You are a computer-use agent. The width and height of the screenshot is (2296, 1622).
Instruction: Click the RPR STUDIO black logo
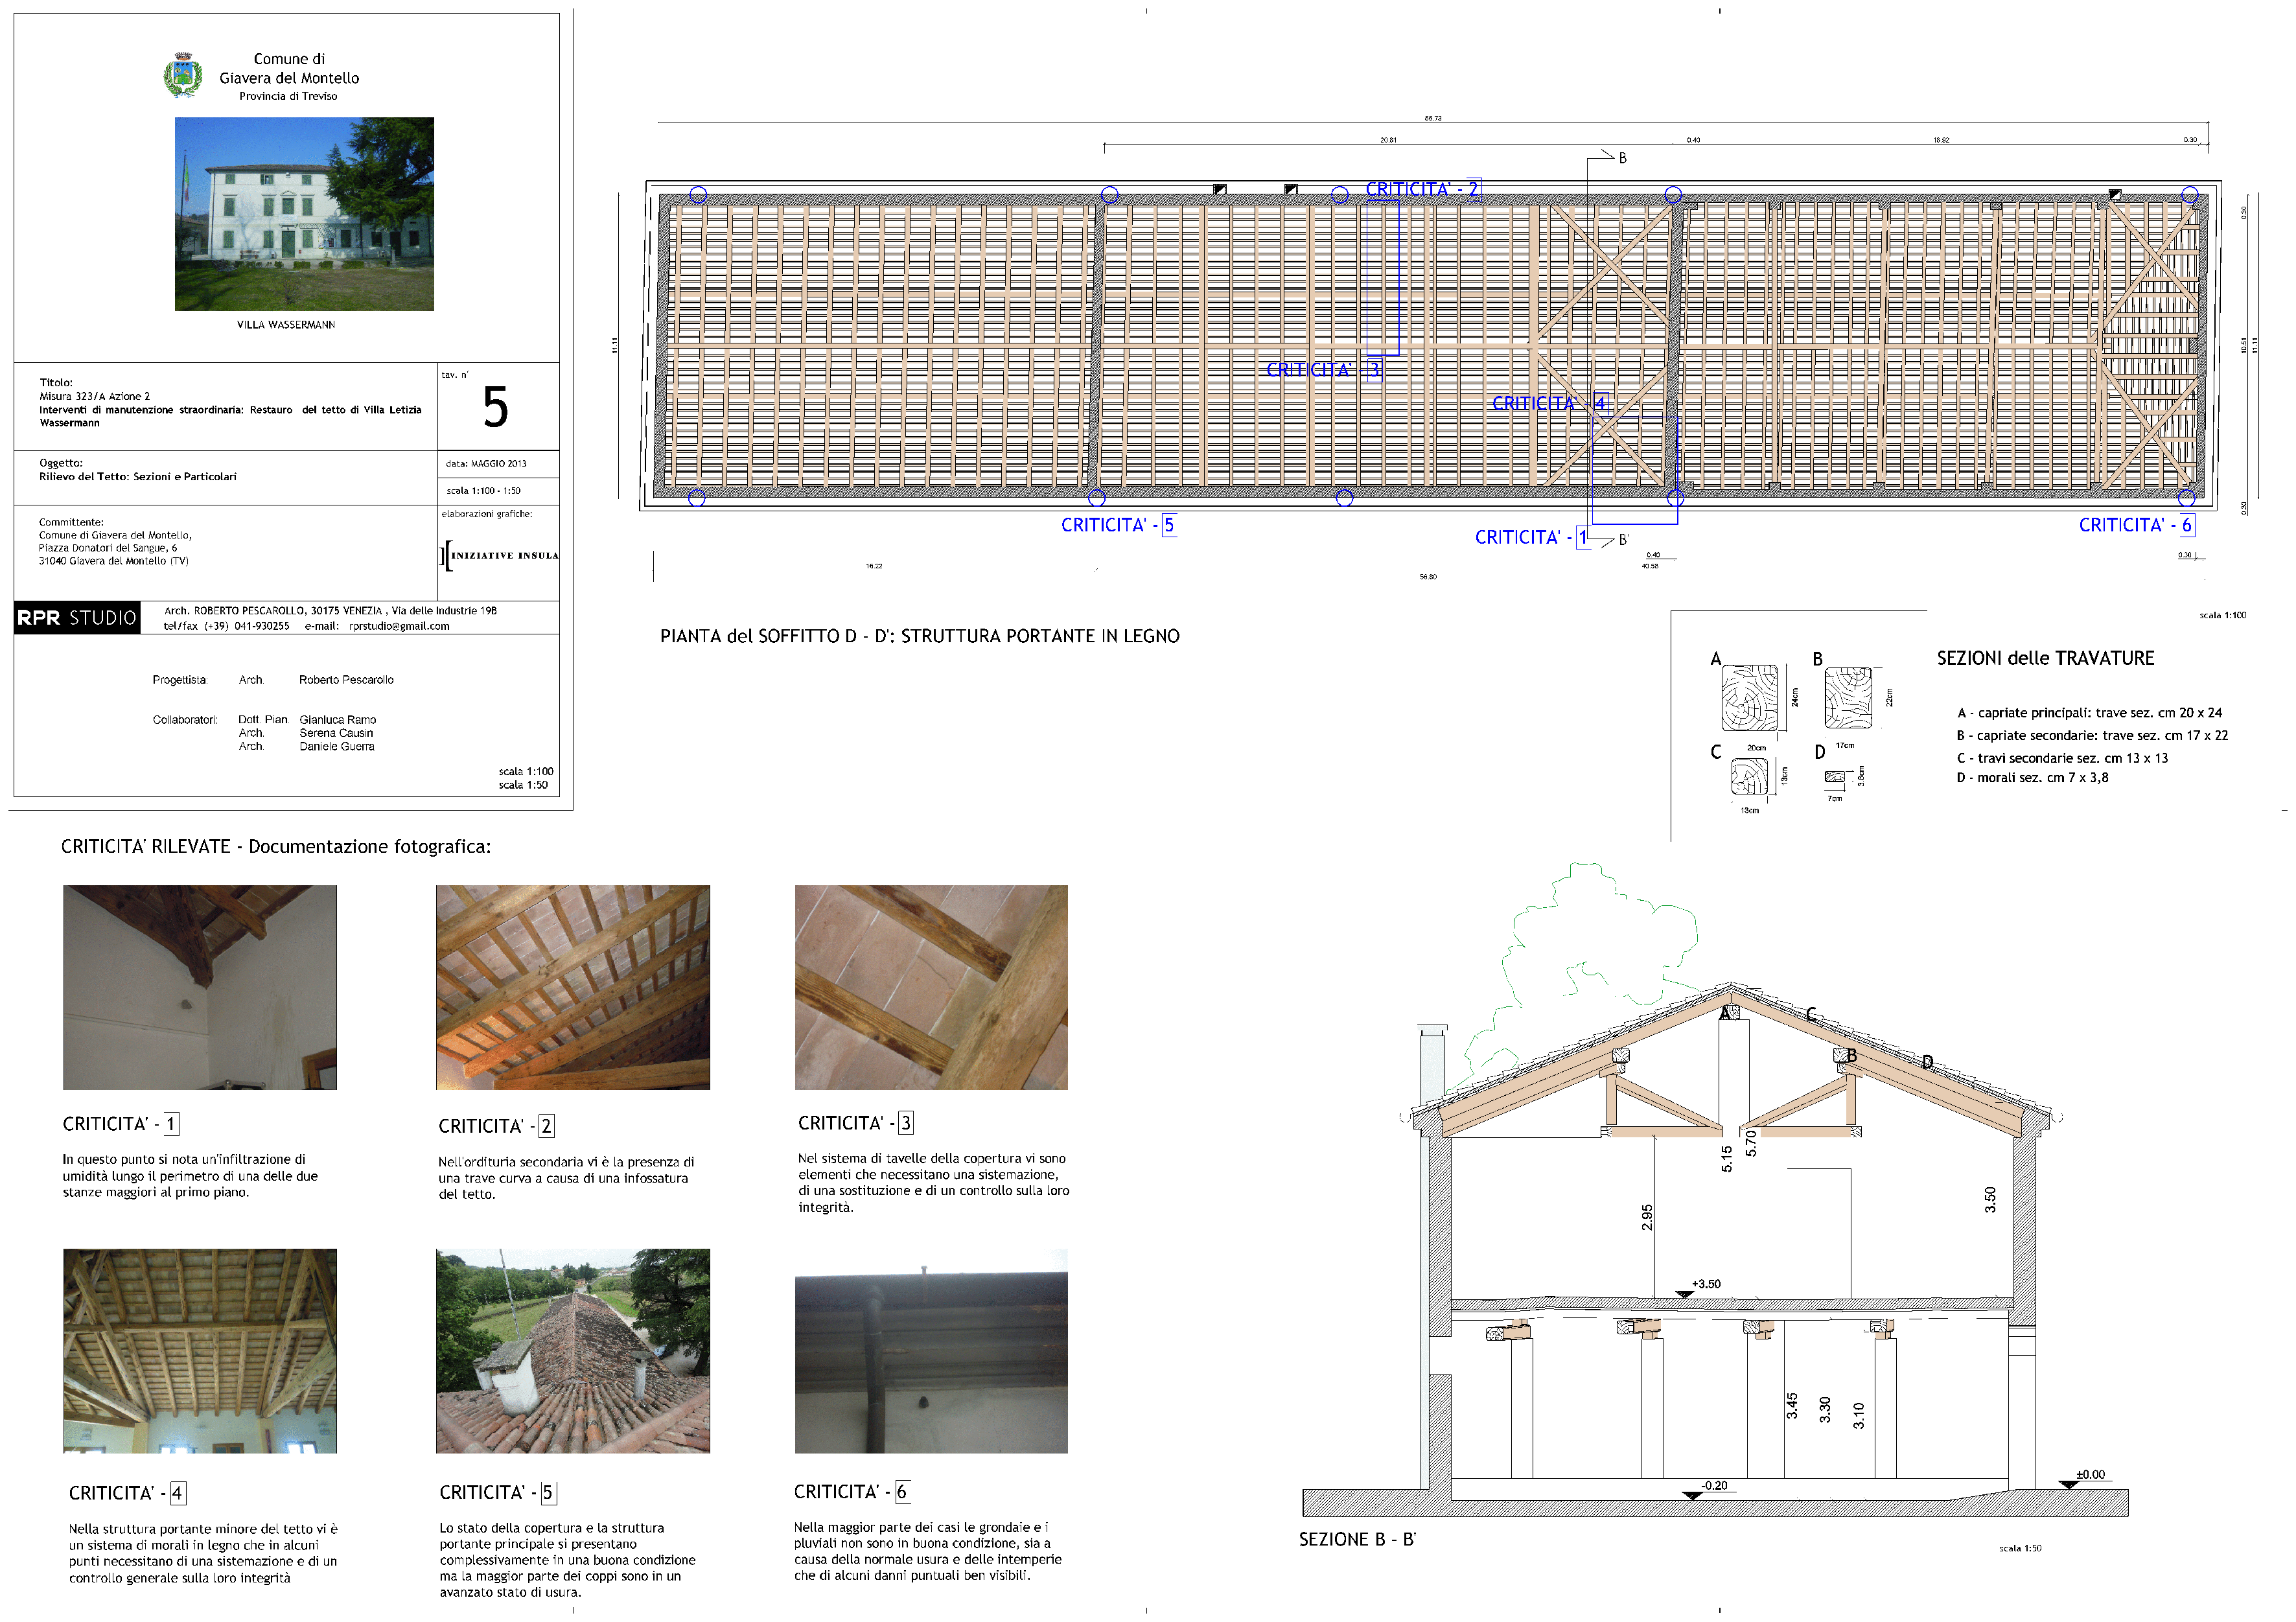coord(77,617)
